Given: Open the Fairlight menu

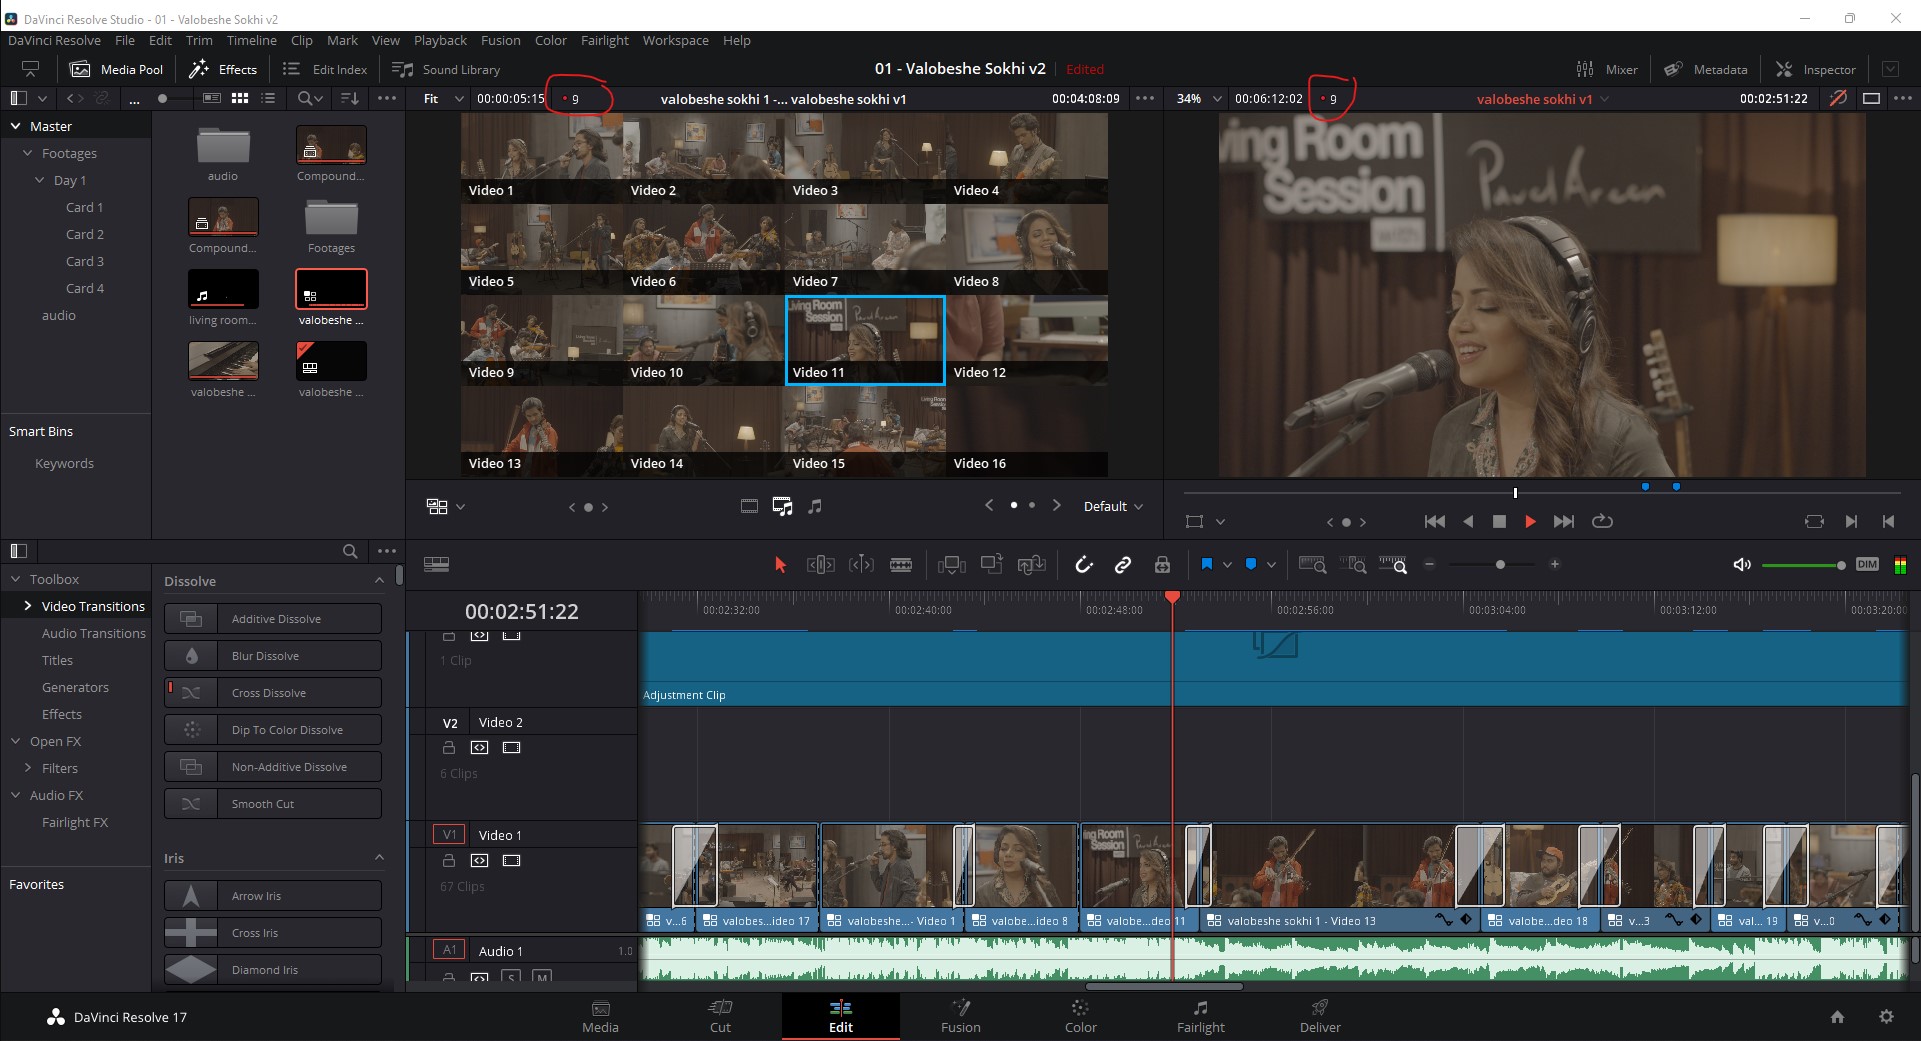Looking at the screenshot, I should (605, 40).
